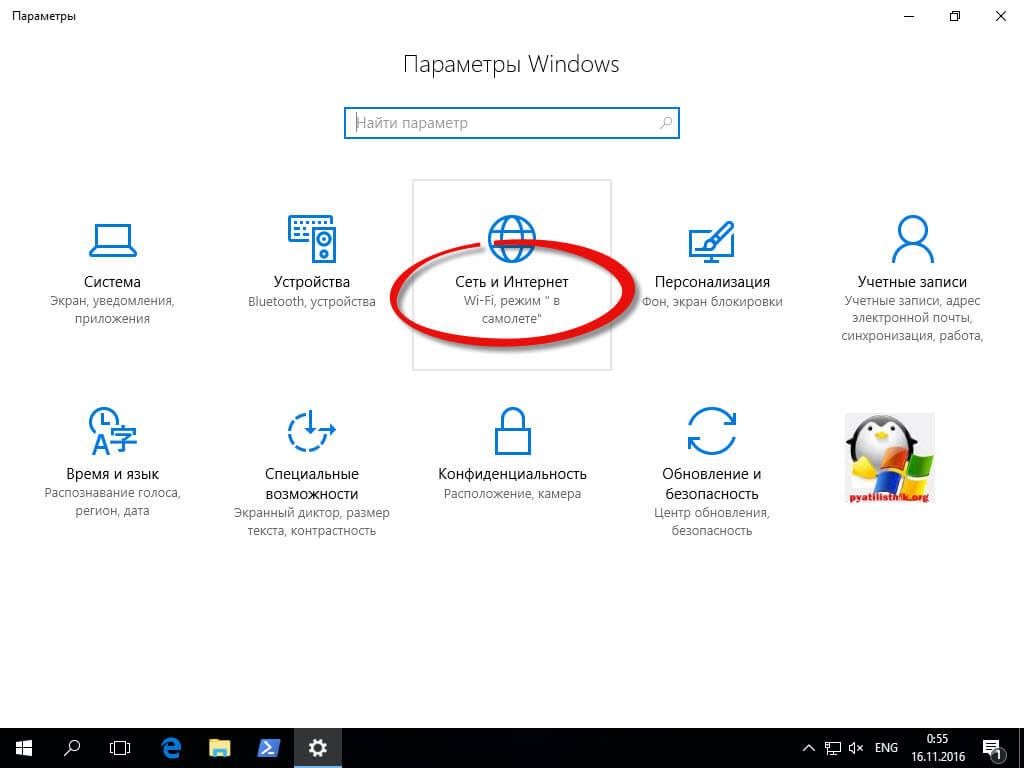Open the Windows Start menu
Viewport: 1024px width, 768px height.
pyautogui.click(x=24, y=748)
